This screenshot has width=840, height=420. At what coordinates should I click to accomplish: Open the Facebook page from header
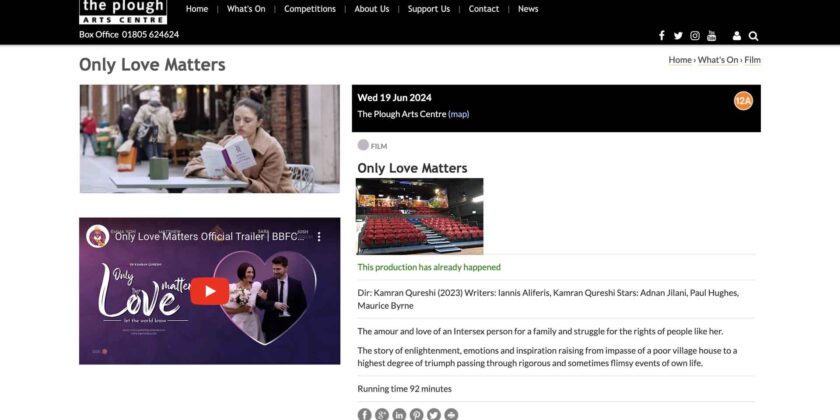tap(661, 35)
